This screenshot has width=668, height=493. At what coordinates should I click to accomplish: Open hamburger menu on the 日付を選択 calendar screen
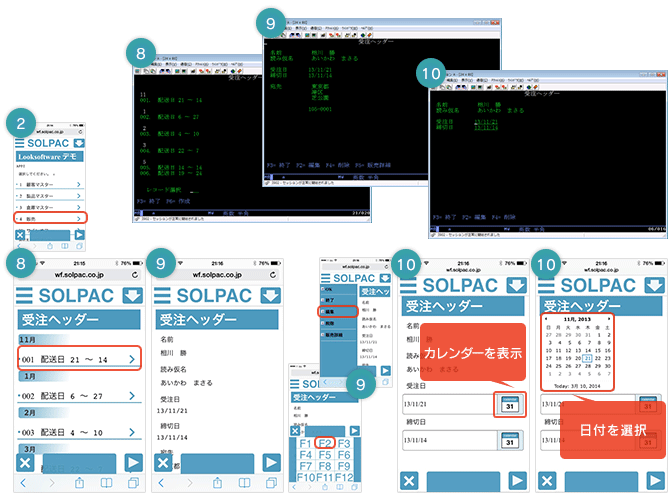(x=546, y=285)
